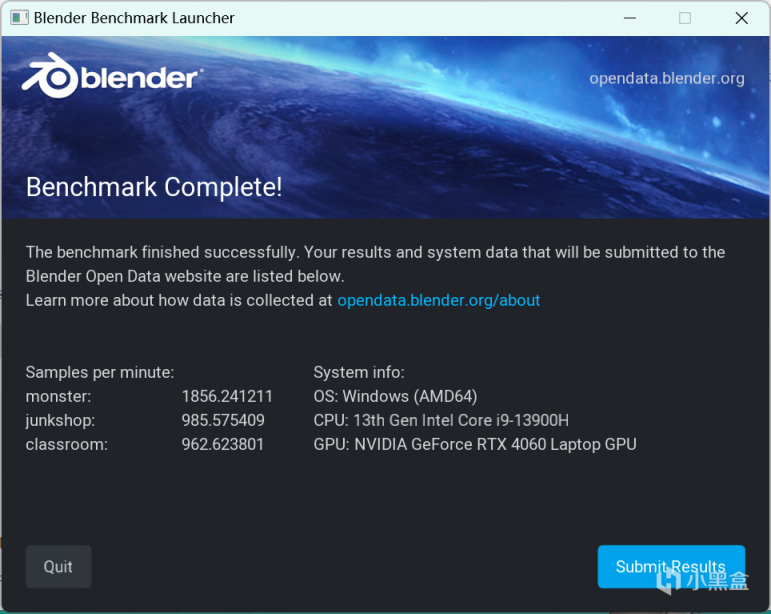Select the junkshop score 985.575409
Viewport: 771px width, 614px height.
[223, 420]
